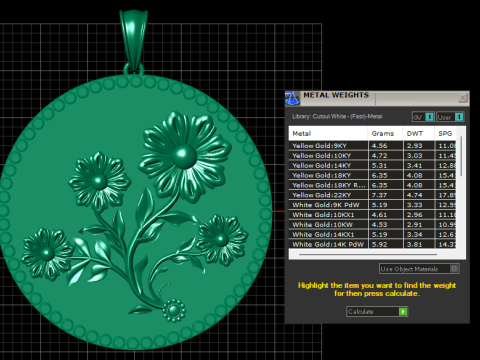The width and height of the screenshot is (480, 360).
Task: Select the Yellow Gold:10KY row
Action: [x=372, y=156]
